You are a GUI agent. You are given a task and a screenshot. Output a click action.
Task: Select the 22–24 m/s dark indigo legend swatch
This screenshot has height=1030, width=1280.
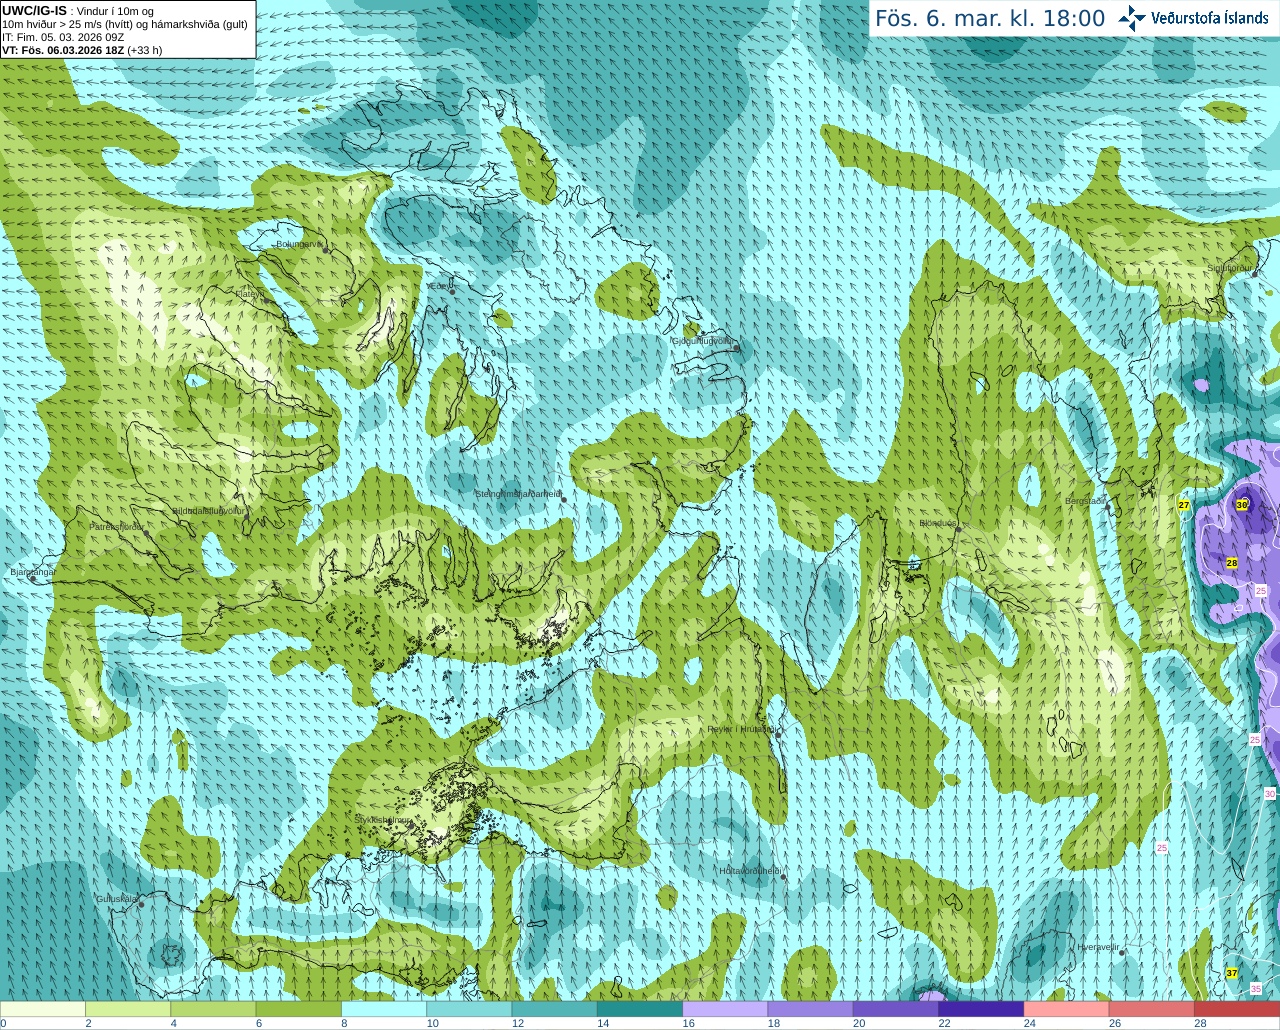pos(981,1009)
